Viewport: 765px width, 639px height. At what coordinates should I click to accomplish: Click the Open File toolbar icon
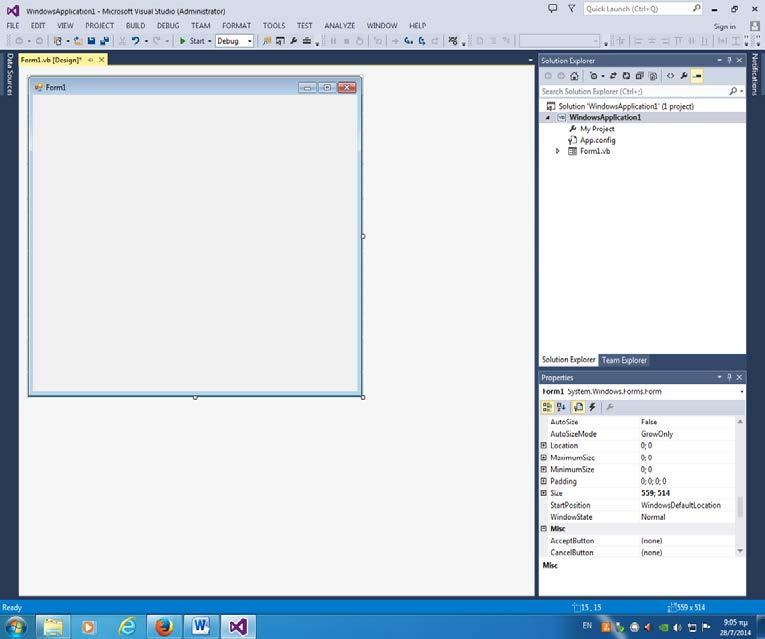coord(78,41)
